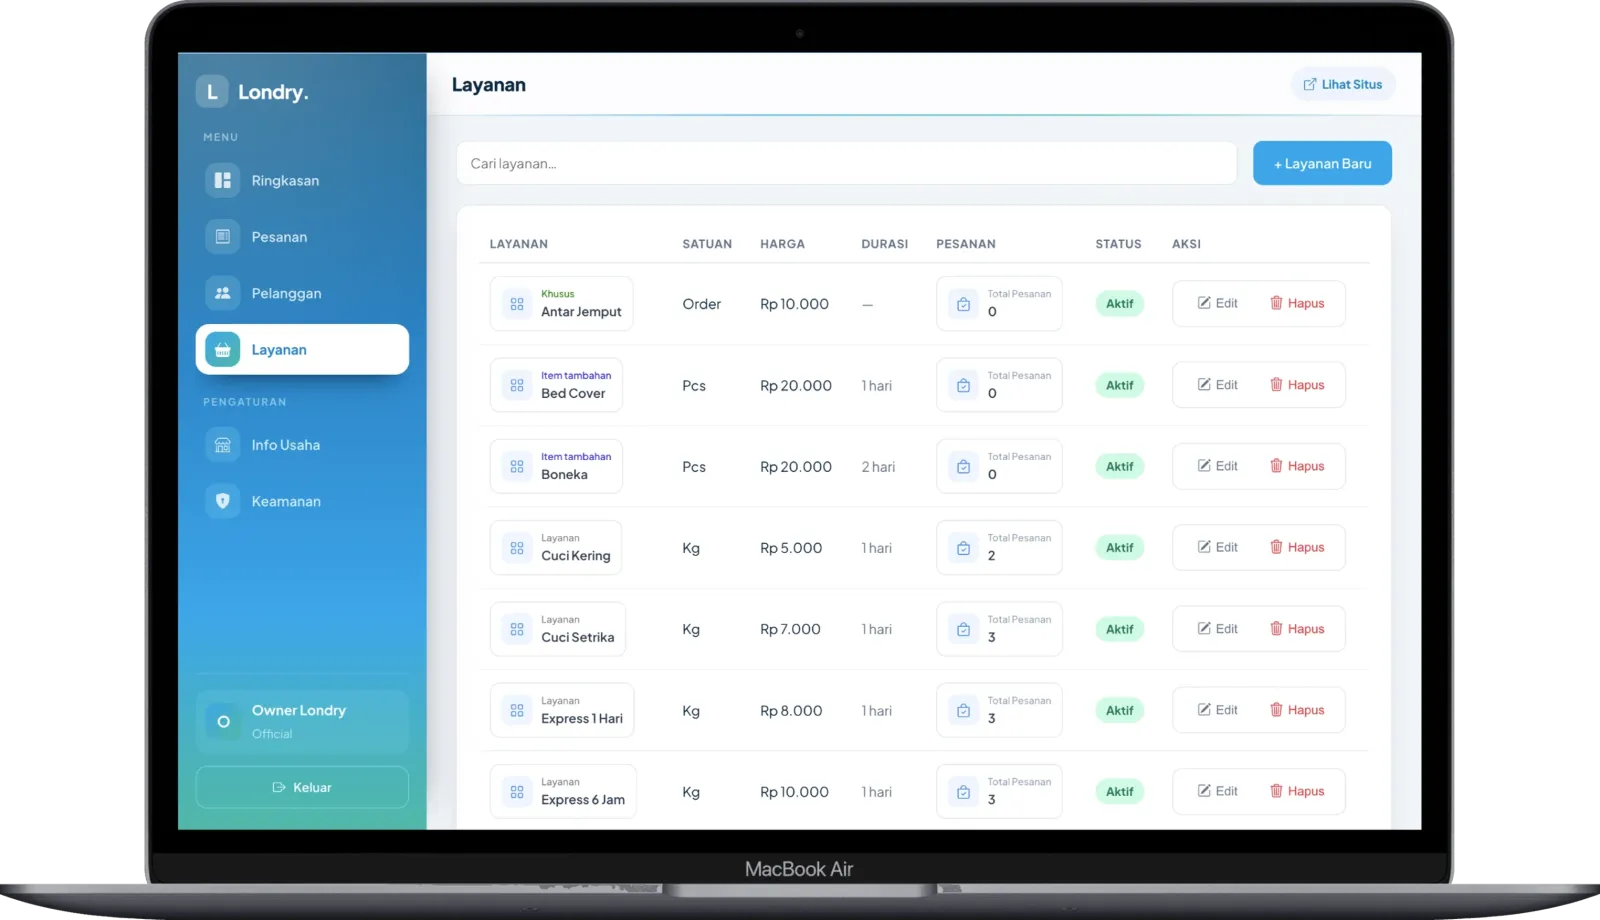This screenshot has height=920, width=1600.
Task: Click grid icon of Cuci Setrika service
Action: [517, 629]
